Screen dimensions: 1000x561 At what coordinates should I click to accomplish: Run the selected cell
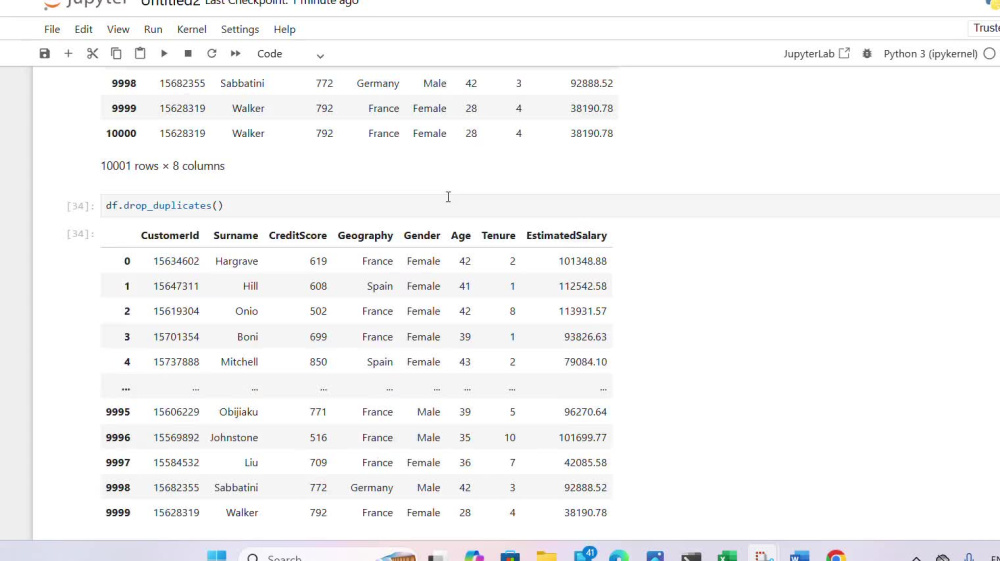pos(164,54)
